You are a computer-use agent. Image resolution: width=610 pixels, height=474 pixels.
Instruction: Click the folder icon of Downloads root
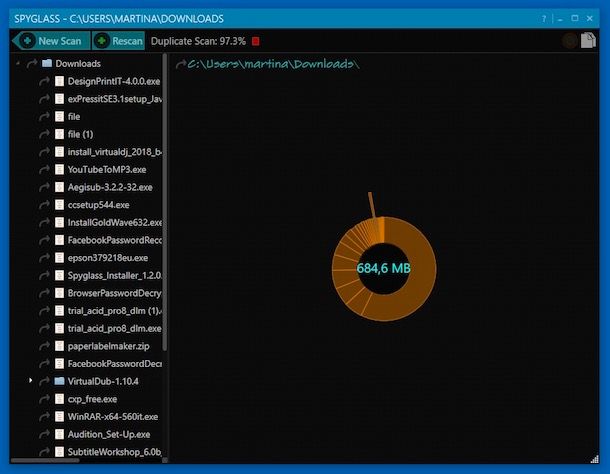click(x=47, y=63)
